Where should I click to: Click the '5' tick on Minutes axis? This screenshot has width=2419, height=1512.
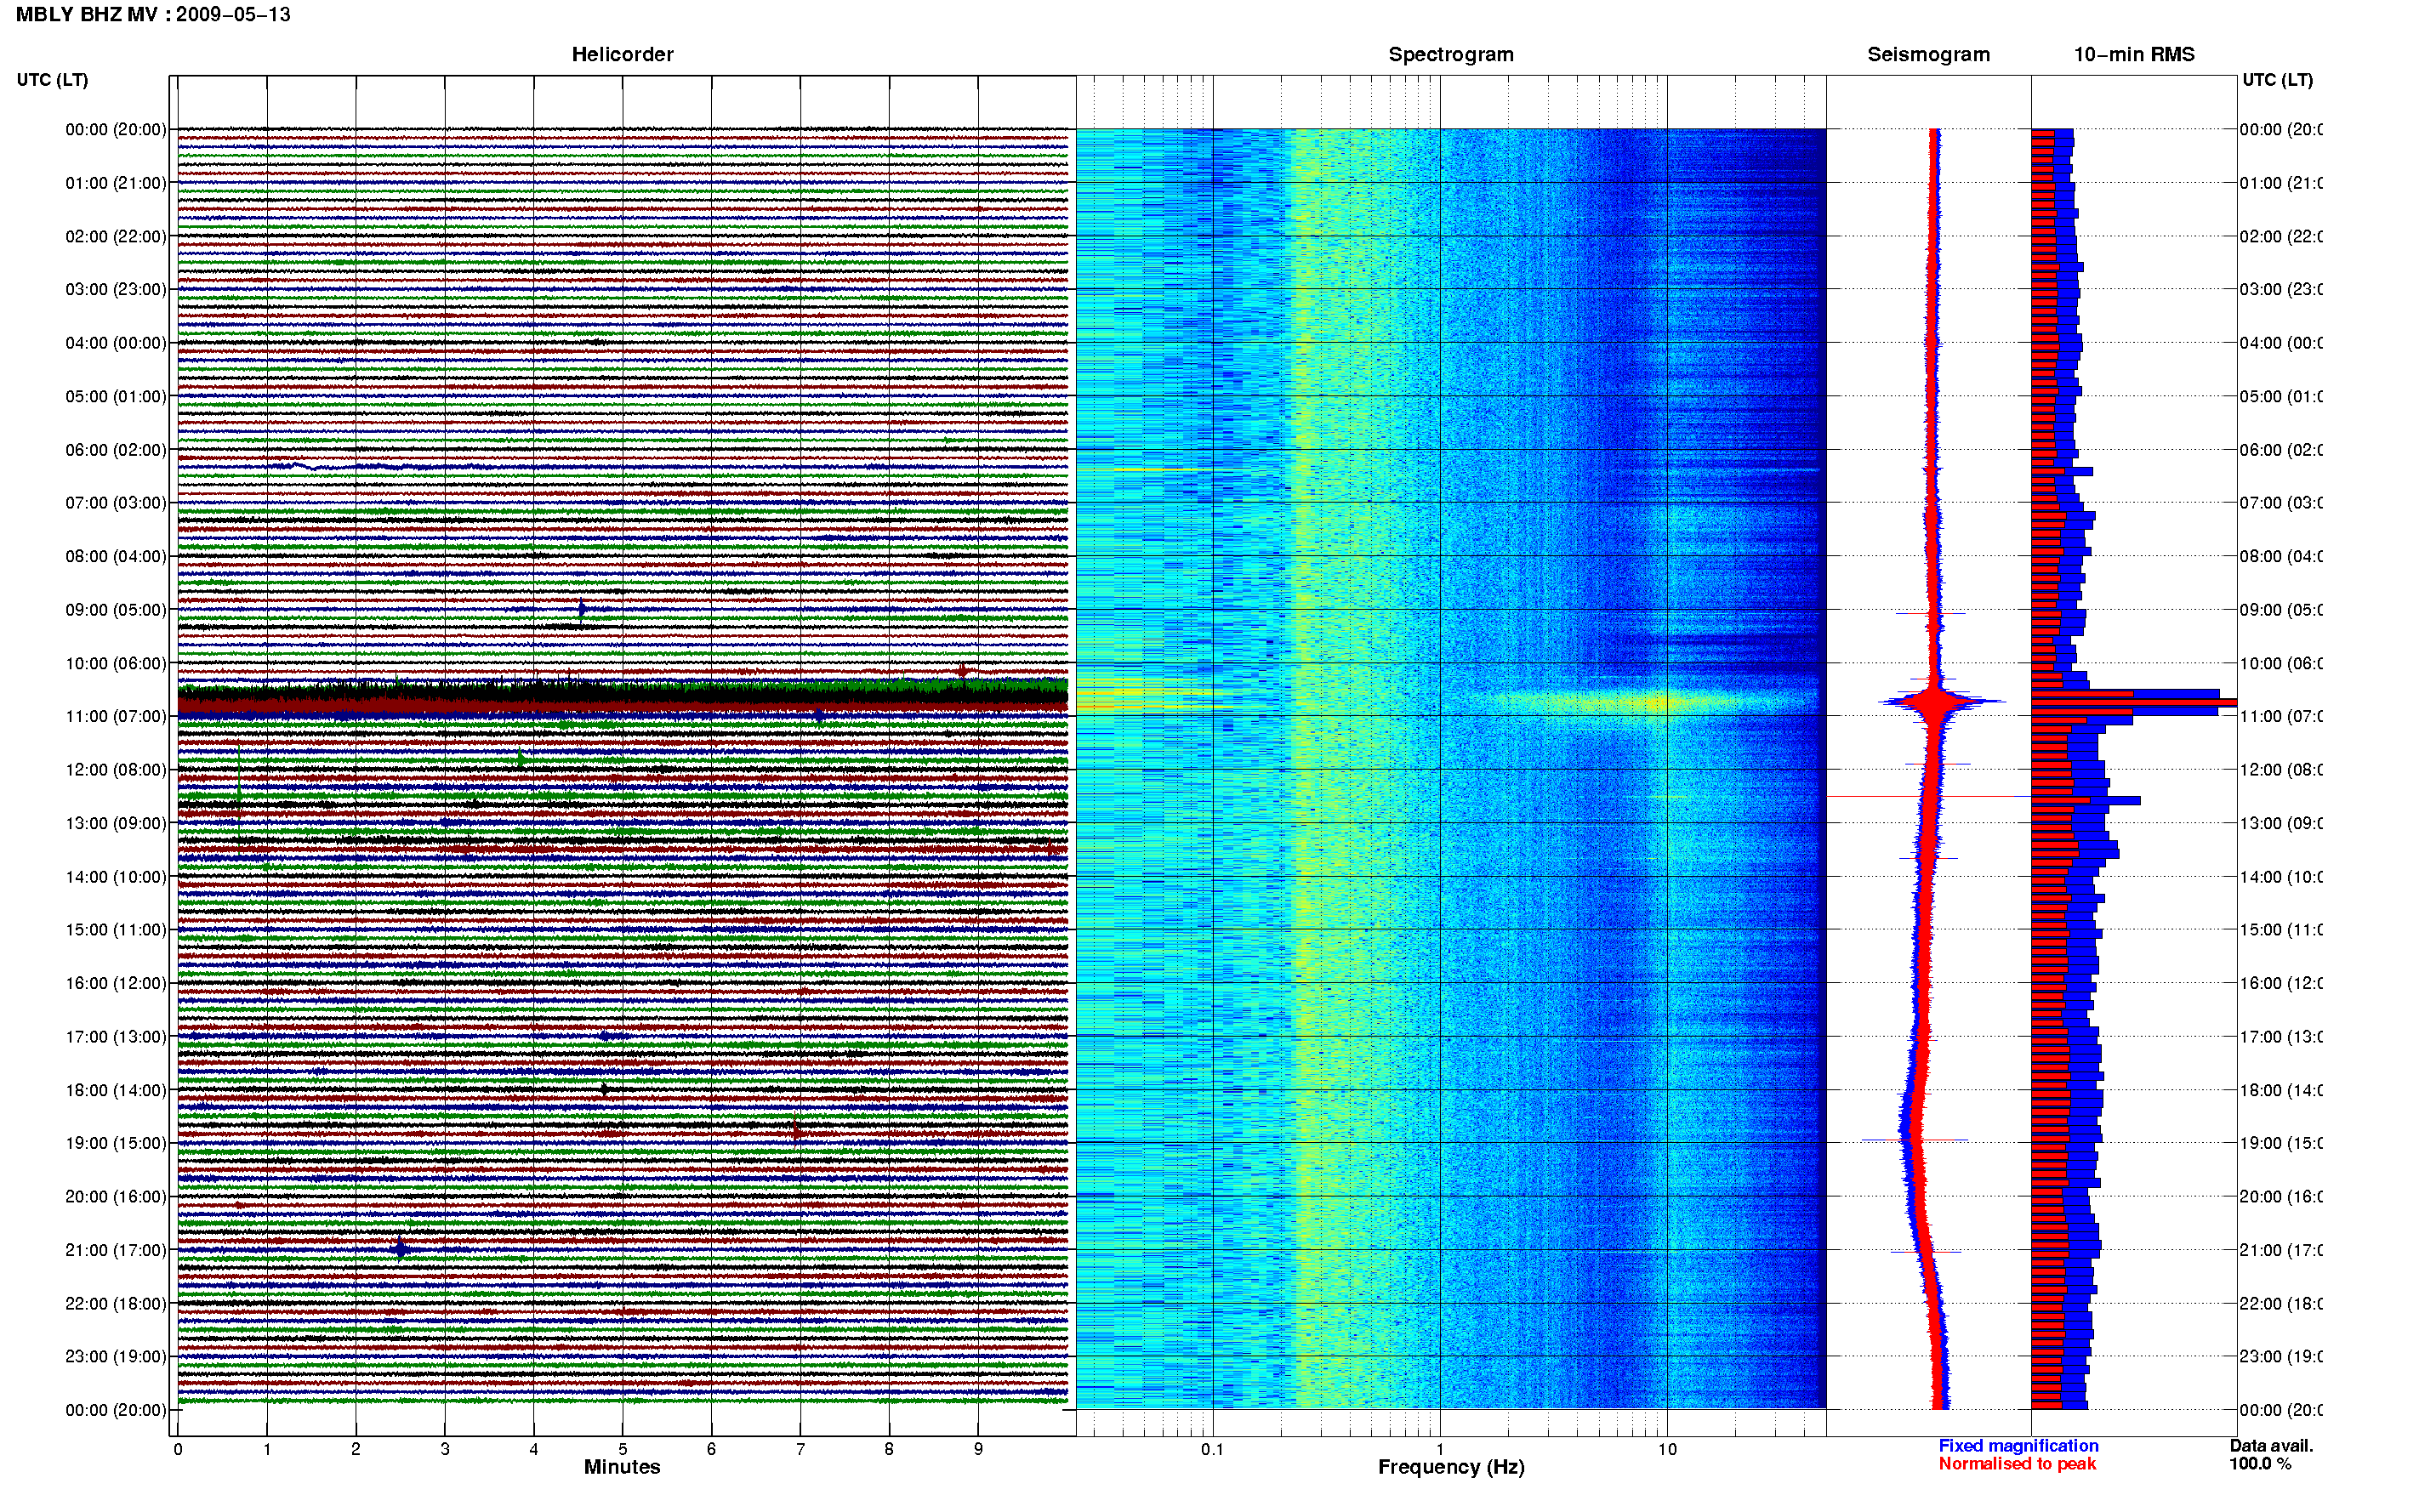pos(623,1449)
